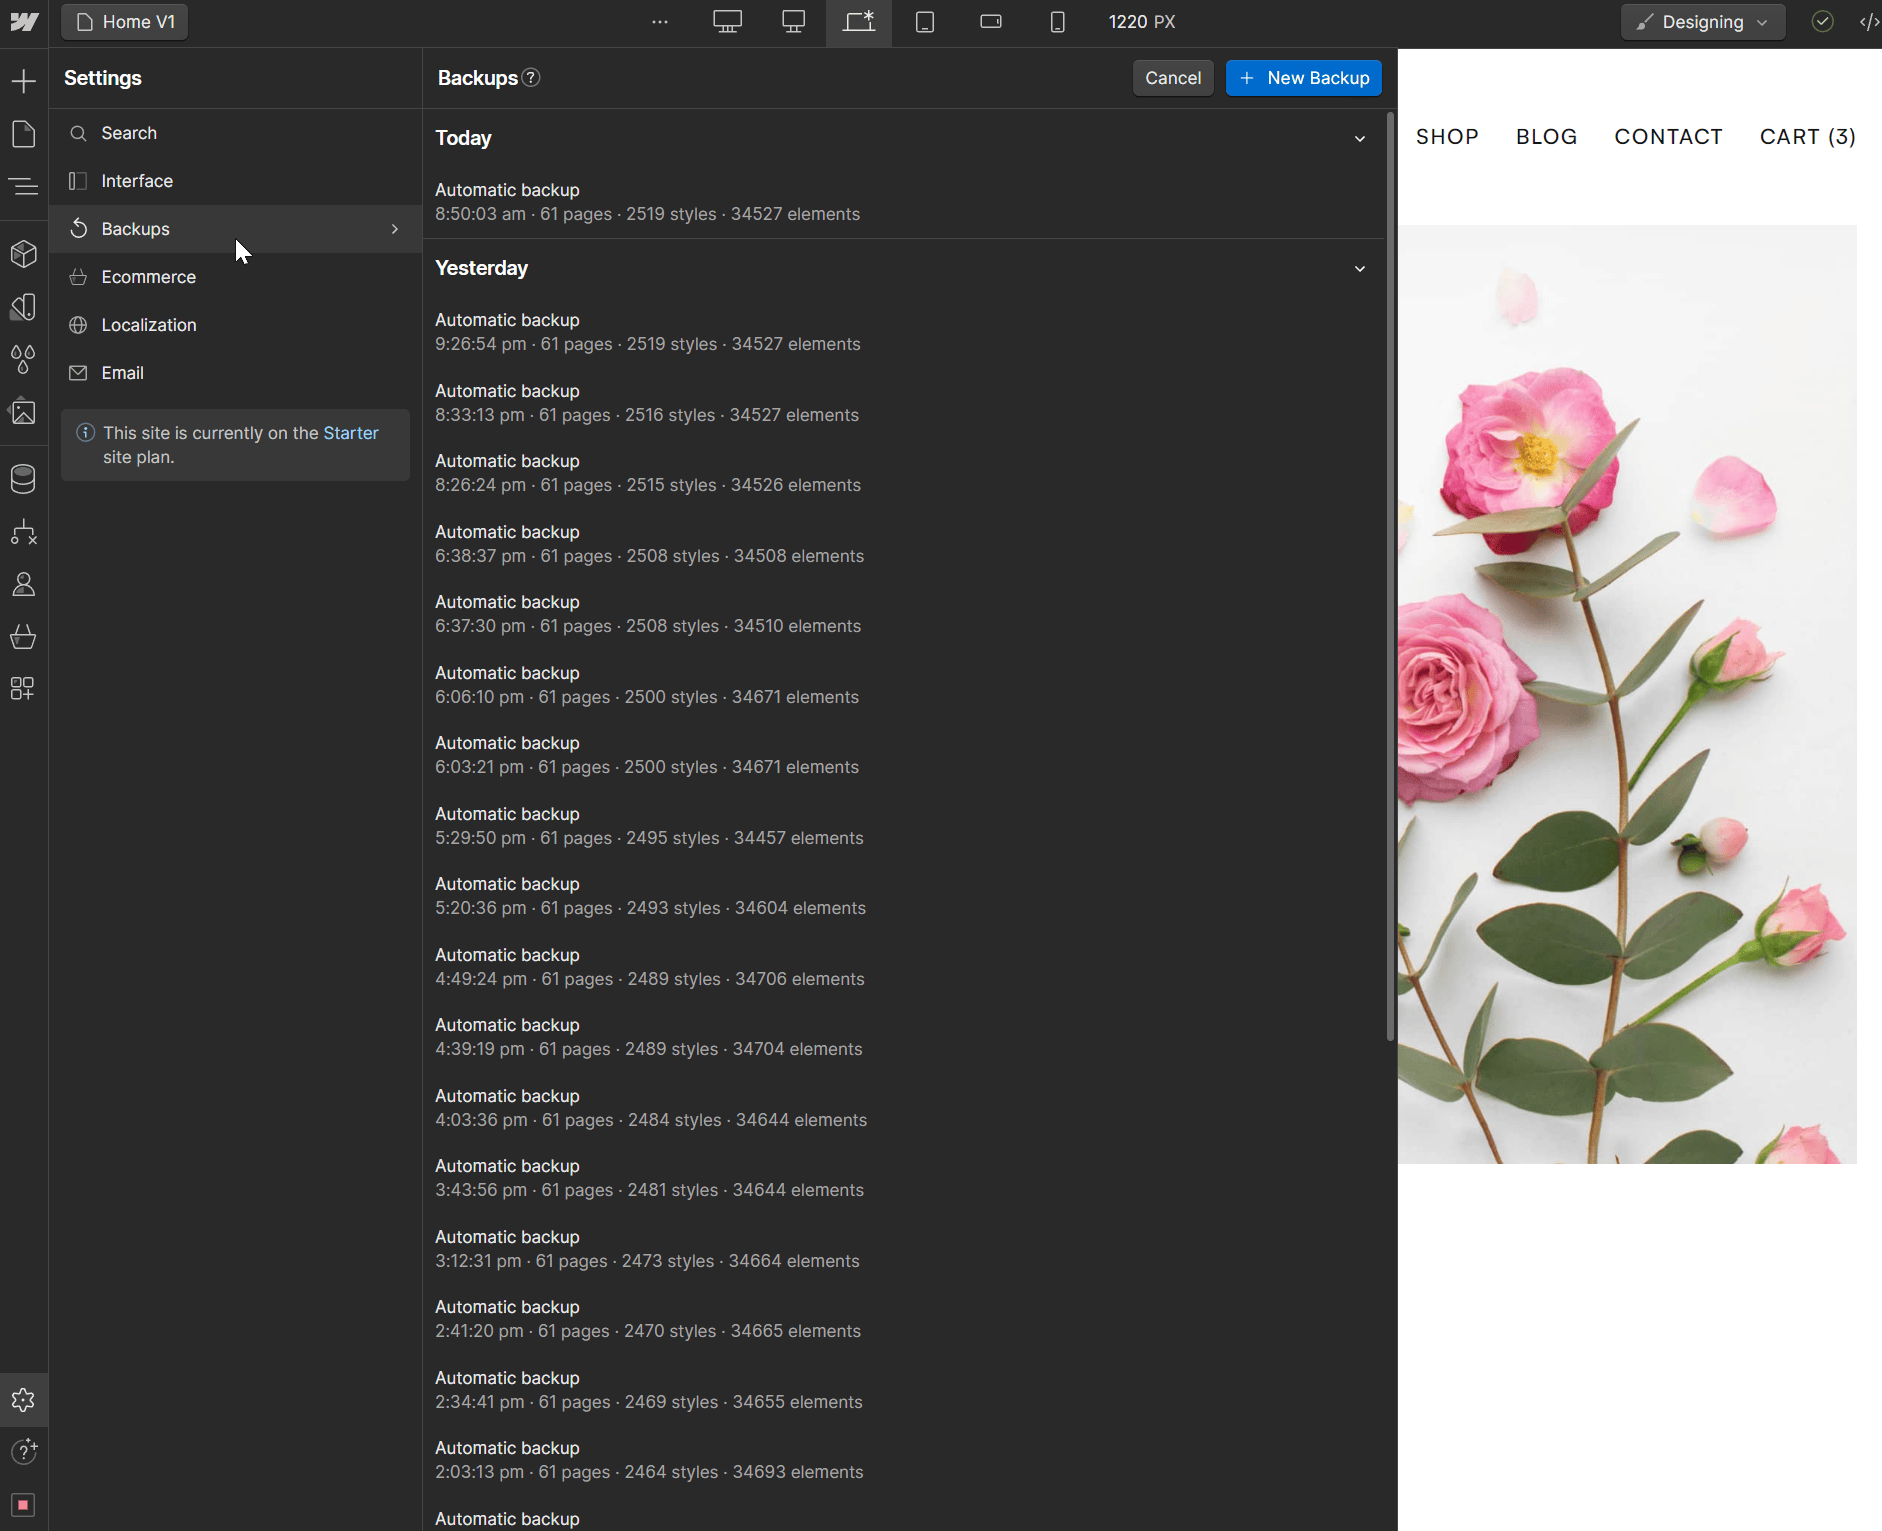Switch to mobile landscape breakpoint icon
This screenshot has width=1882, height=1531.
click(991, 22)
